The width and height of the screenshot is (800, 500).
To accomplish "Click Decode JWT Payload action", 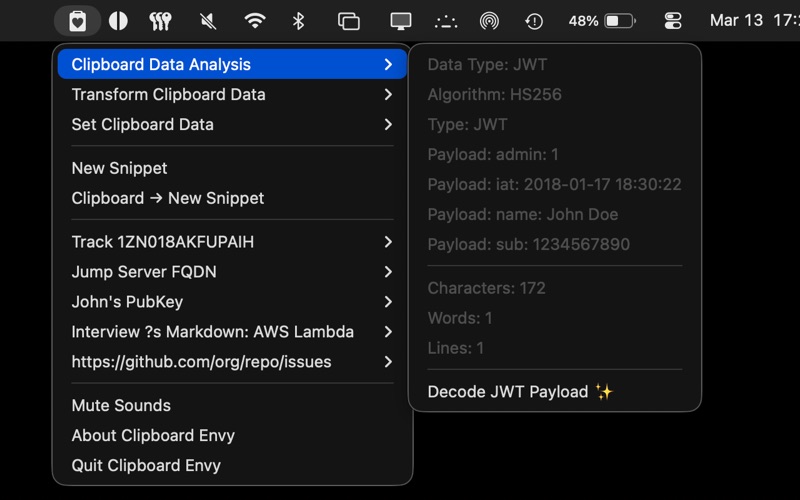I will pos(555,392).
